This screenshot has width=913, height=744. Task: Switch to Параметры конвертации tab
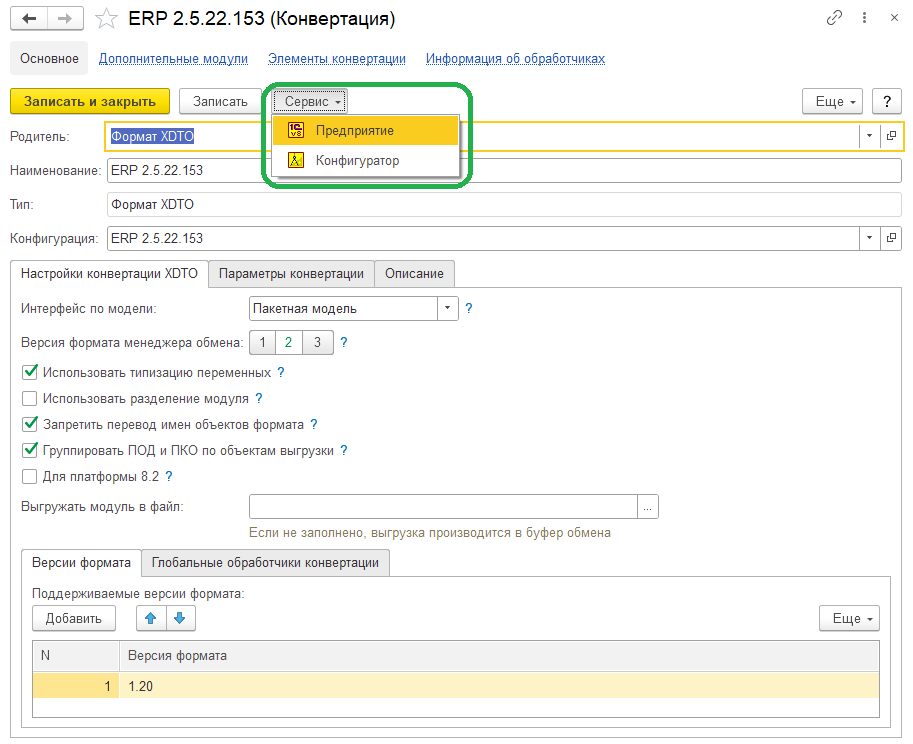click(291, 274)
